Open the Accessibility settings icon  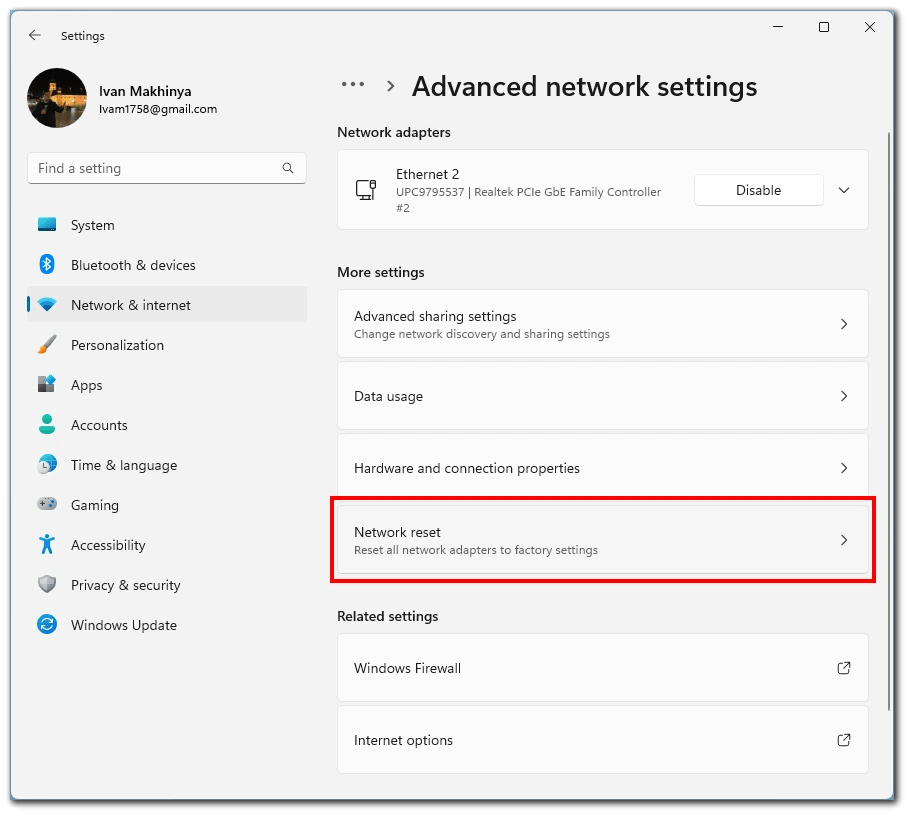click(x=47, y=545)
